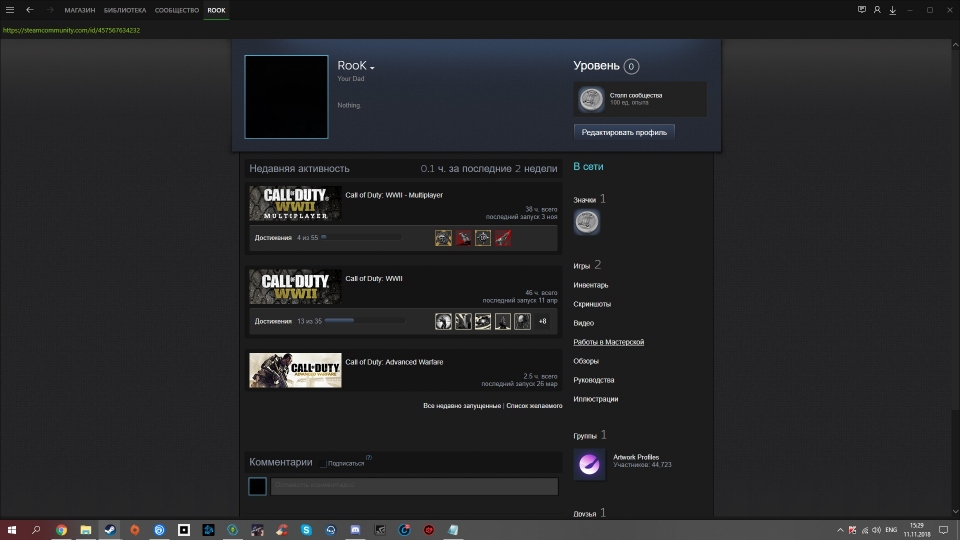The image size is (960, 540).
Task: Open the СООБЩЕСТВО menu
Action: click(x=177, y=10)
